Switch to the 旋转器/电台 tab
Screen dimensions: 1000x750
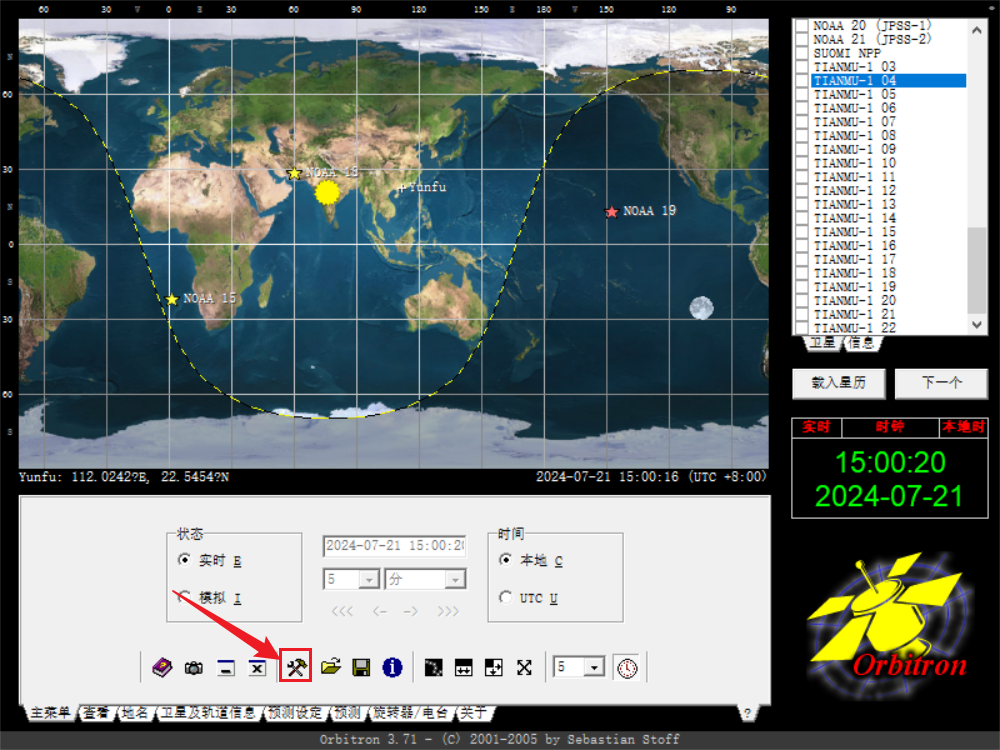[x=410, y=713]
